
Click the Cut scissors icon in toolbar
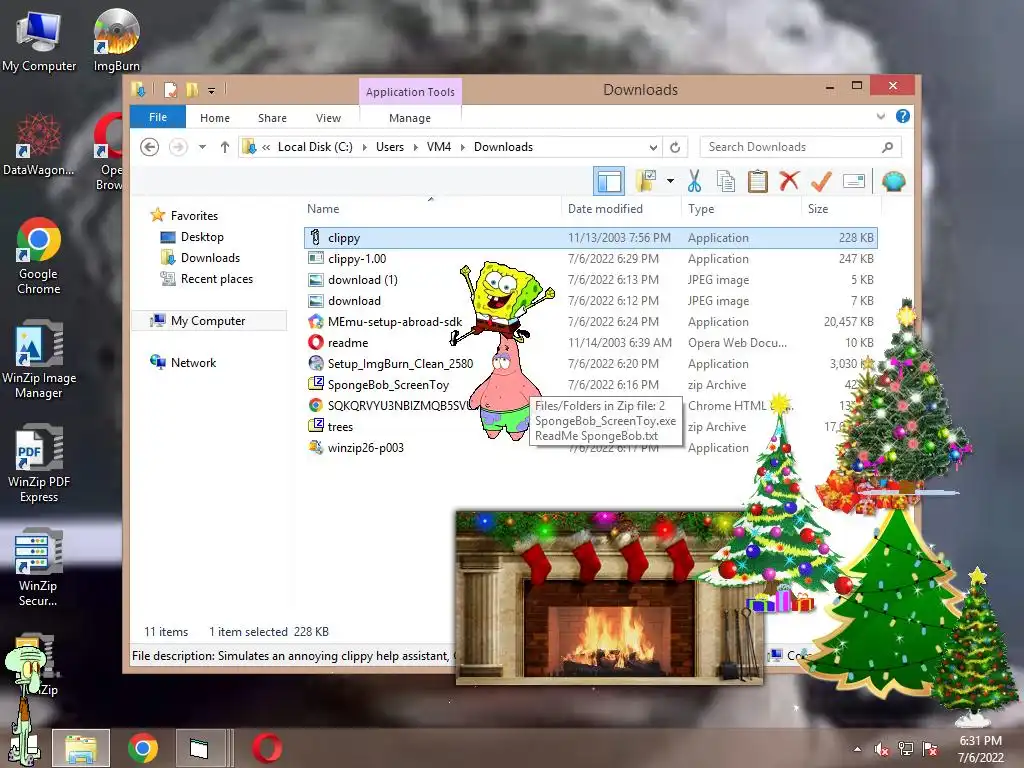[694, 181]
